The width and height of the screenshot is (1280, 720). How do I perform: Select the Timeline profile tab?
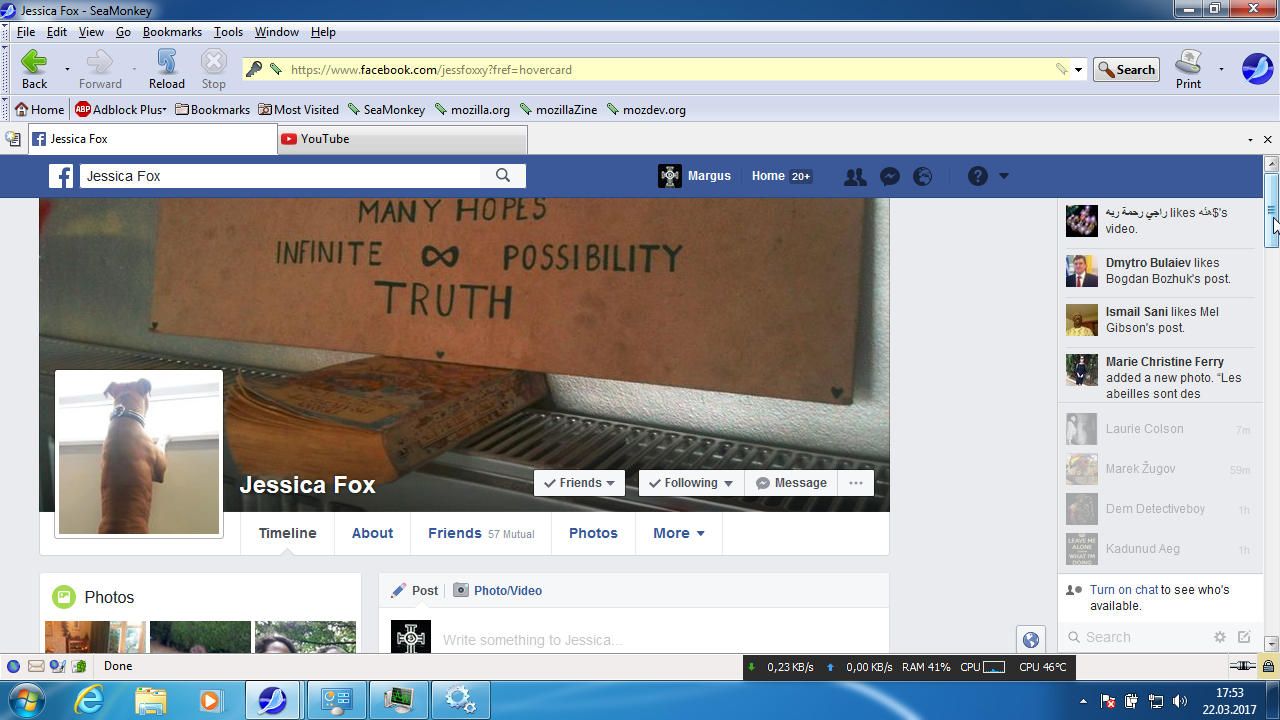288,533
